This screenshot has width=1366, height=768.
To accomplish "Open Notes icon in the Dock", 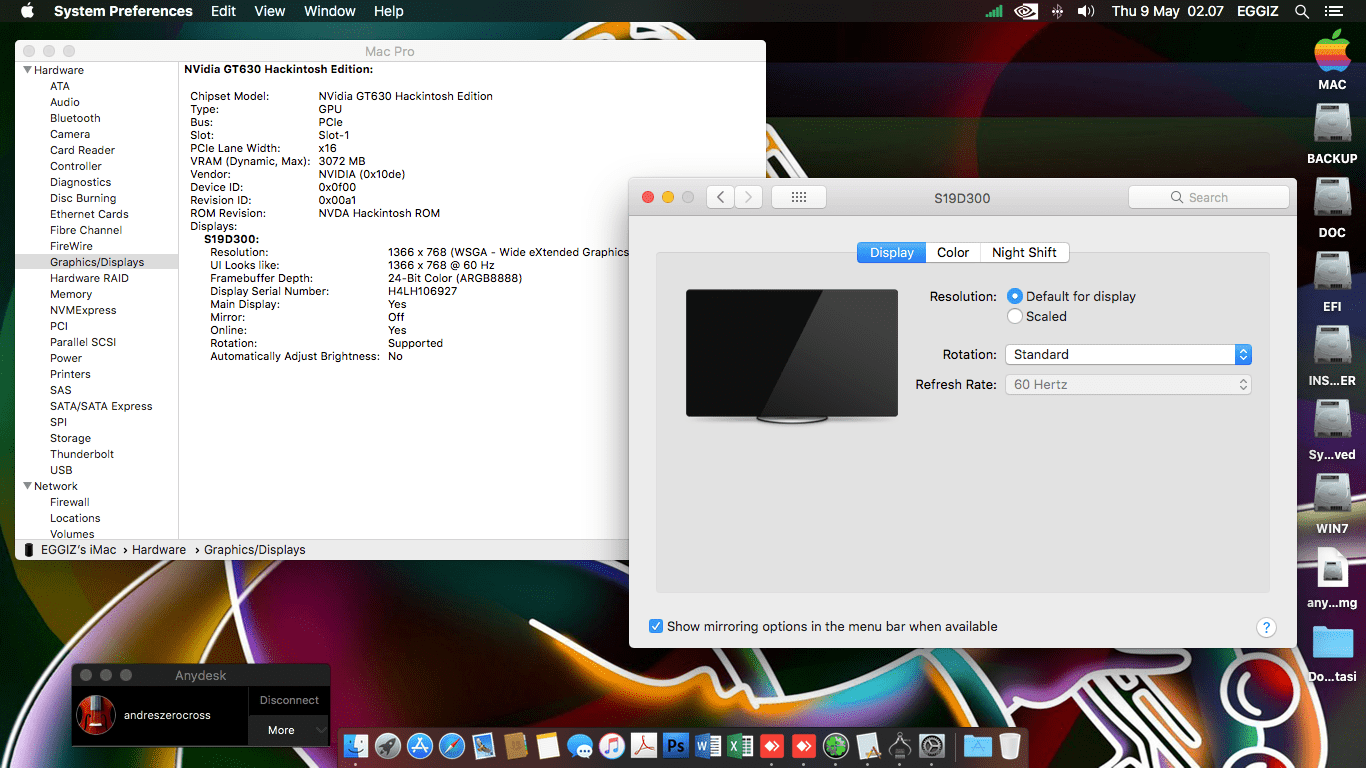I will 547,746.
